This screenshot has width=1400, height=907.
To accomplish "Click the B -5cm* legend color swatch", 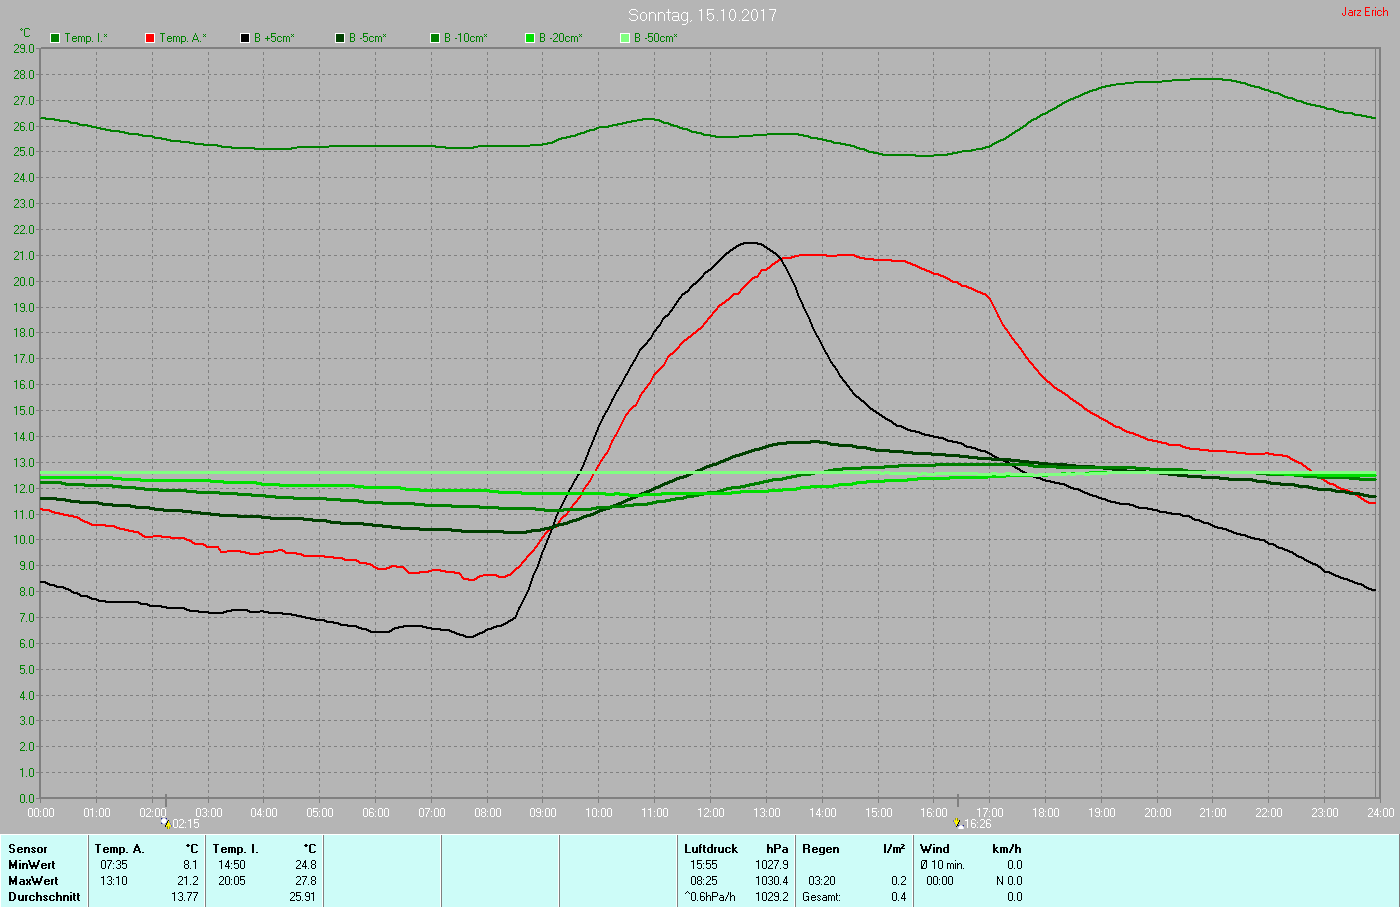I will click(x=340, y=38).
